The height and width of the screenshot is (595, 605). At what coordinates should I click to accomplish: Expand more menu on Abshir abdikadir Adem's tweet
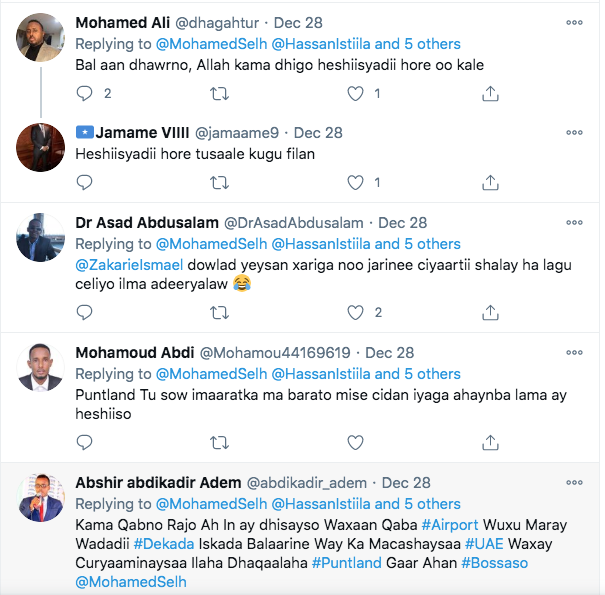pos(574,482)
